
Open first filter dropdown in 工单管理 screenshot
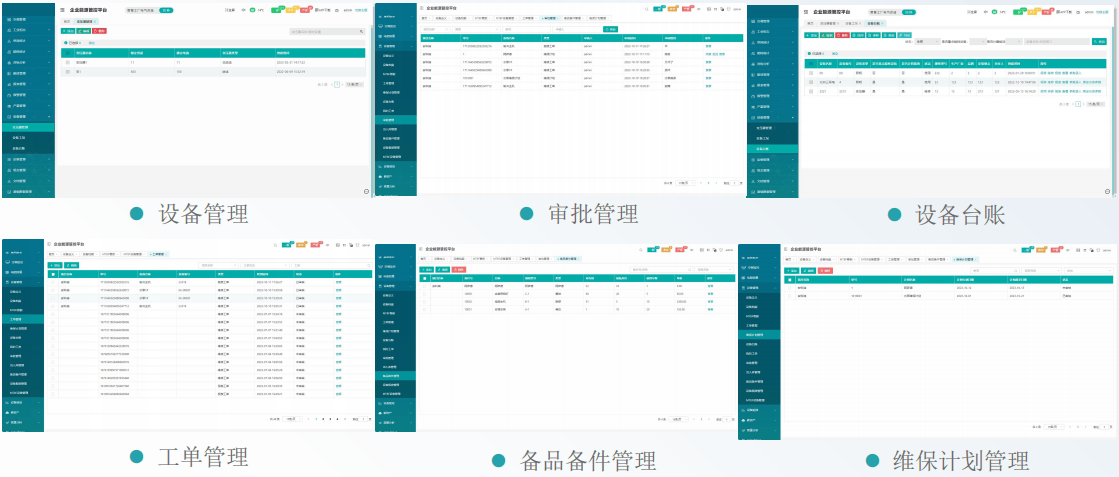point(218,265)
